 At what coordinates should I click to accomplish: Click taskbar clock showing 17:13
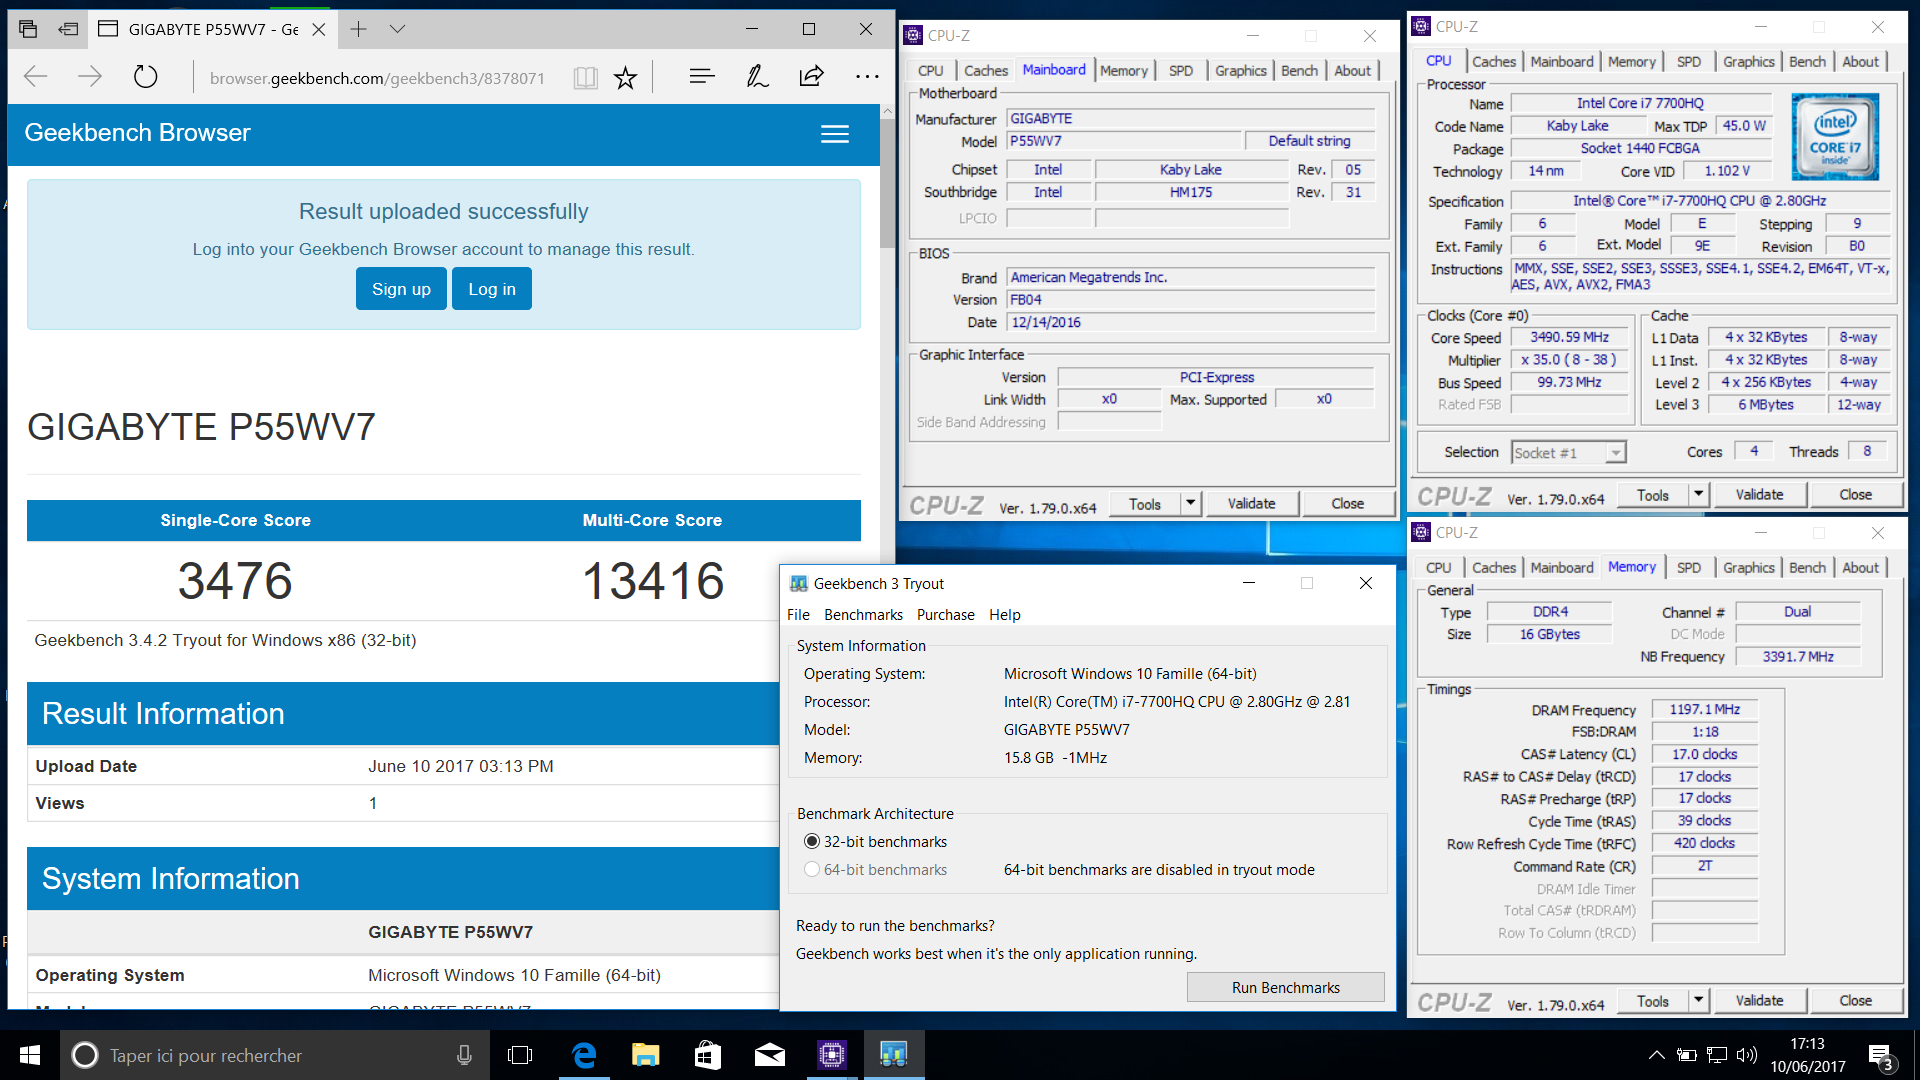click(x=1807, y=1055)
